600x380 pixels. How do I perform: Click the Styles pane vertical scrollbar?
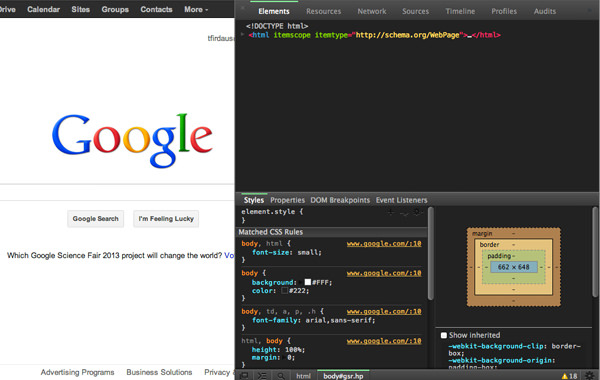430,253
